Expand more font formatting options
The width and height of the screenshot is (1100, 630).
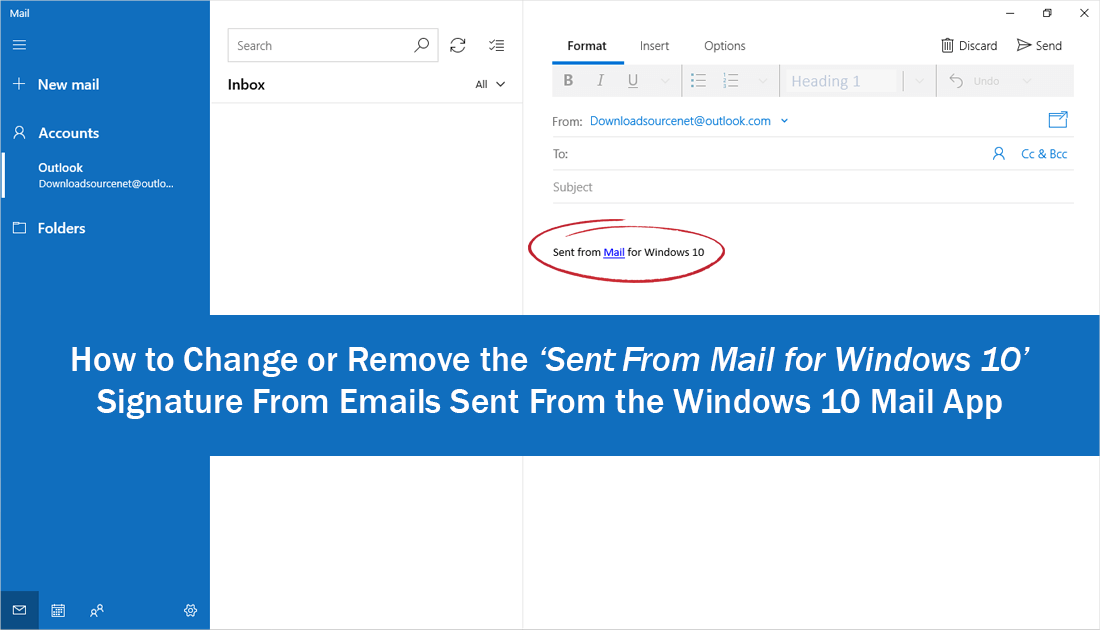point(664,81)
